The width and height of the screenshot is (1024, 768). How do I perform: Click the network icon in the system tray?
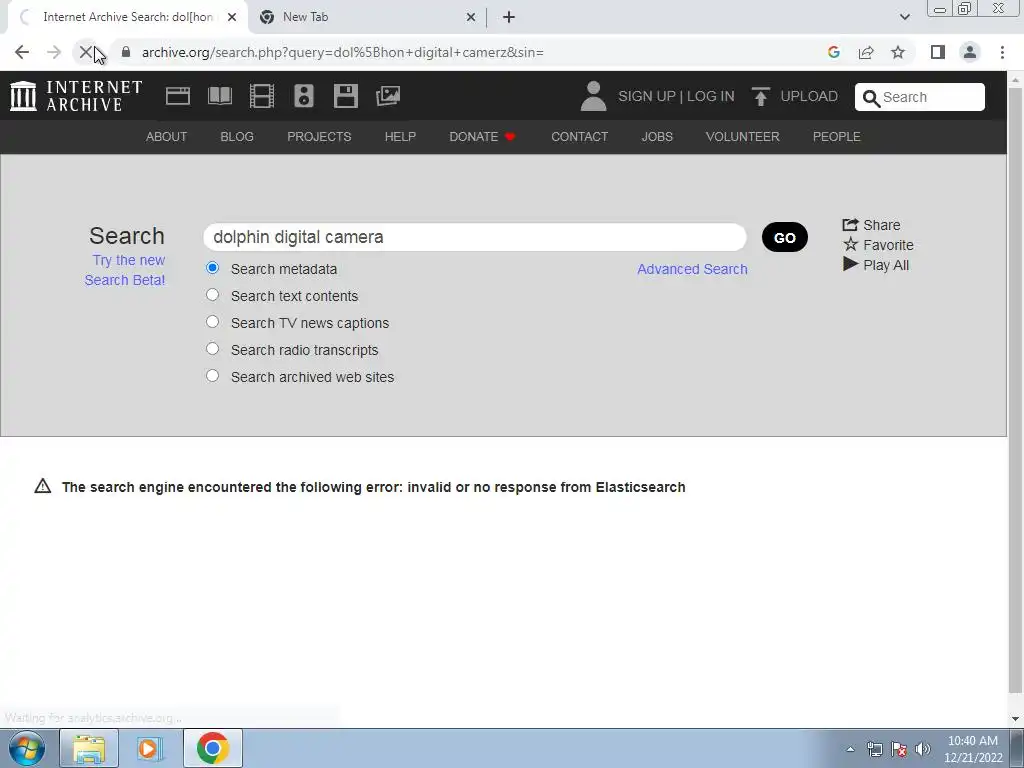click(874, 749)
